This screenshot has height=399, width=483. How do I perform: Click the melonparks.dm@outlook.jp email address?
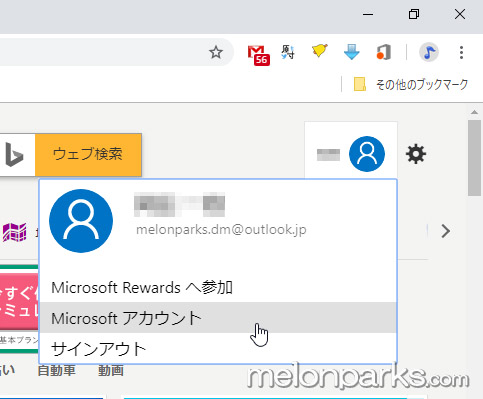pyautogui.click(x=221, y=230)
